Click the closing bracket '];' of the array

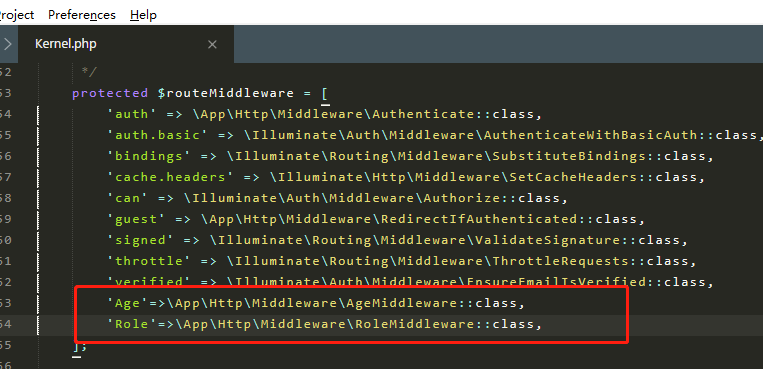80,347
